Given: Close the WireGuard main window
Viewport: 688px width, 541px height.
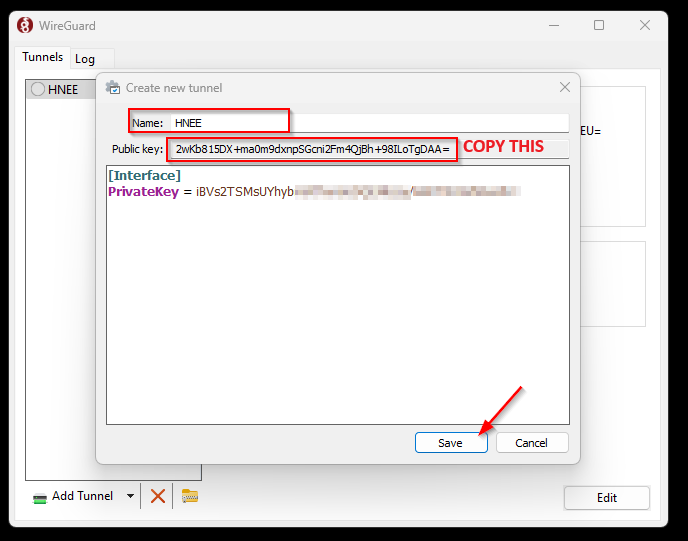Looking at the screenshot, I should [645, 25].
